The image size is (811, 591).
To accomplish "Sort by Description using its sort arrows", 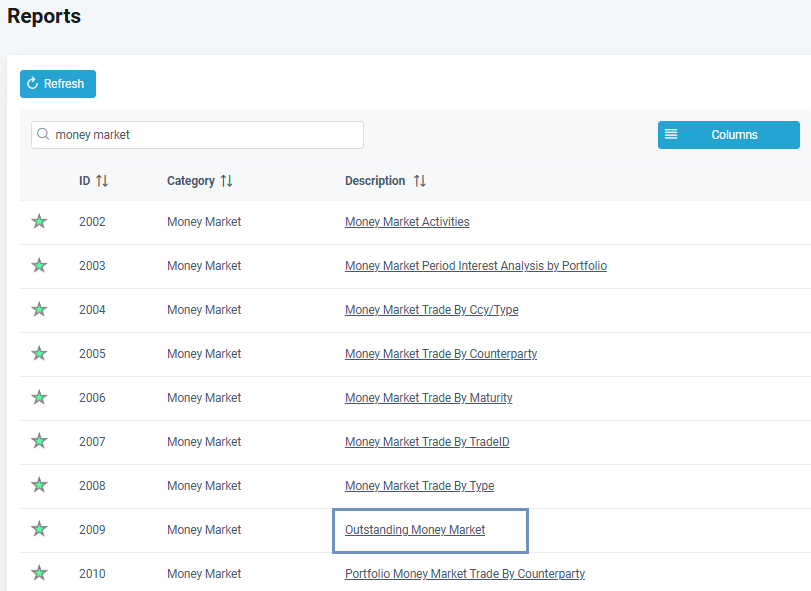I will pyautogui.click(x=420, y=181).
